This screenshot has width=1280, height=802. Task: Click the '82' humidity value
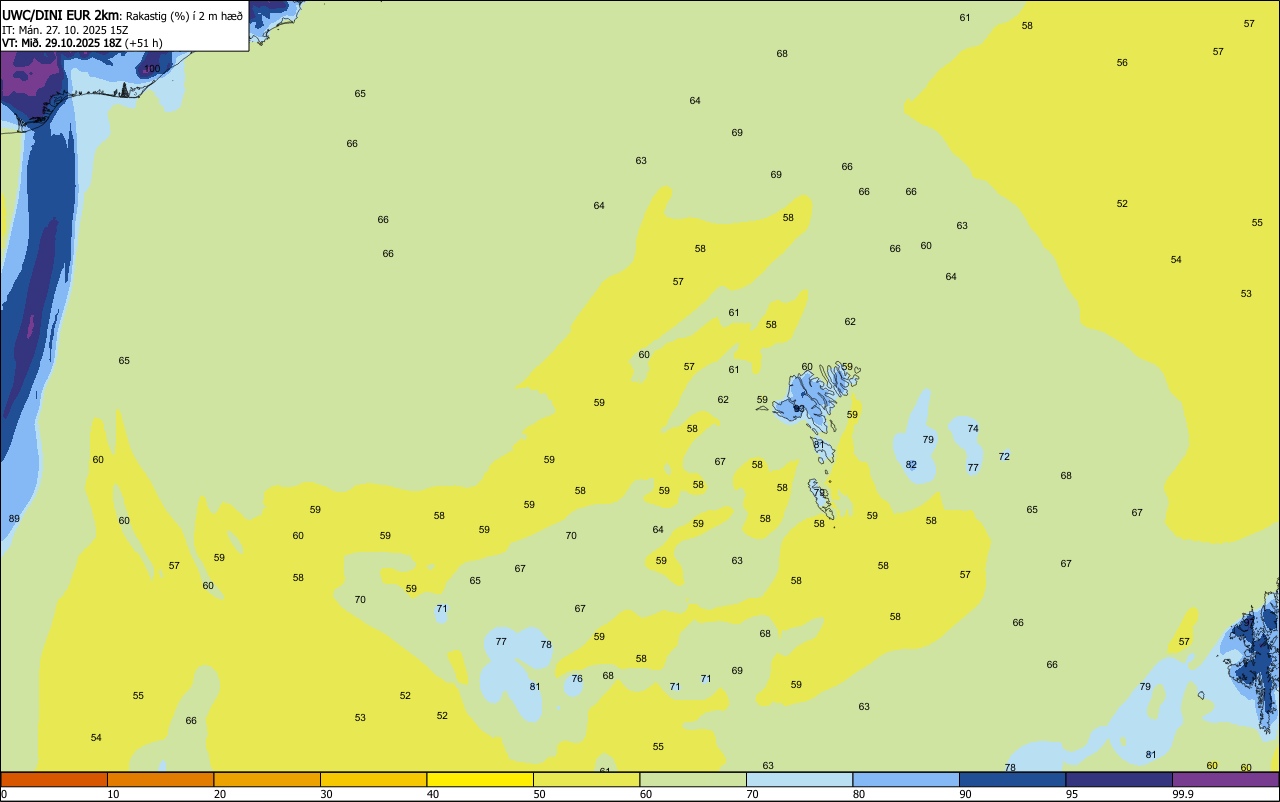pos(911,464)
